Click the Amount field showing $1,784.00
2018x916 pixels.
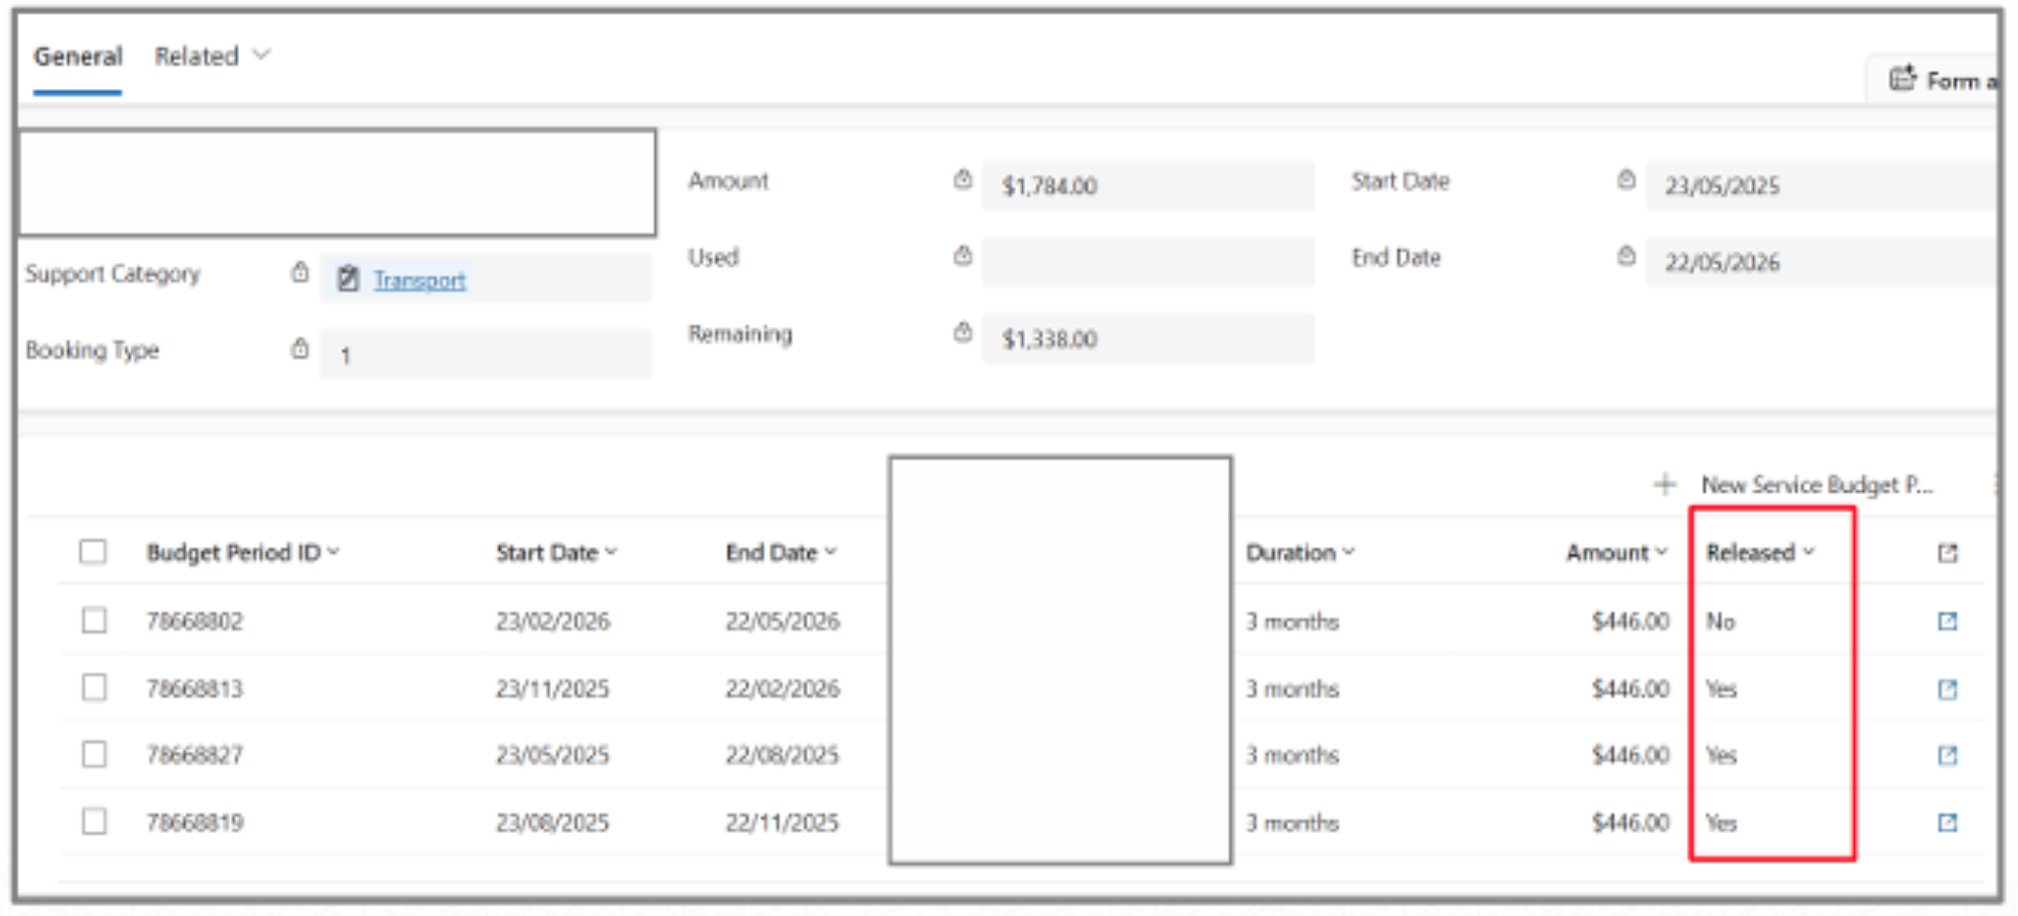(1147, 186)
